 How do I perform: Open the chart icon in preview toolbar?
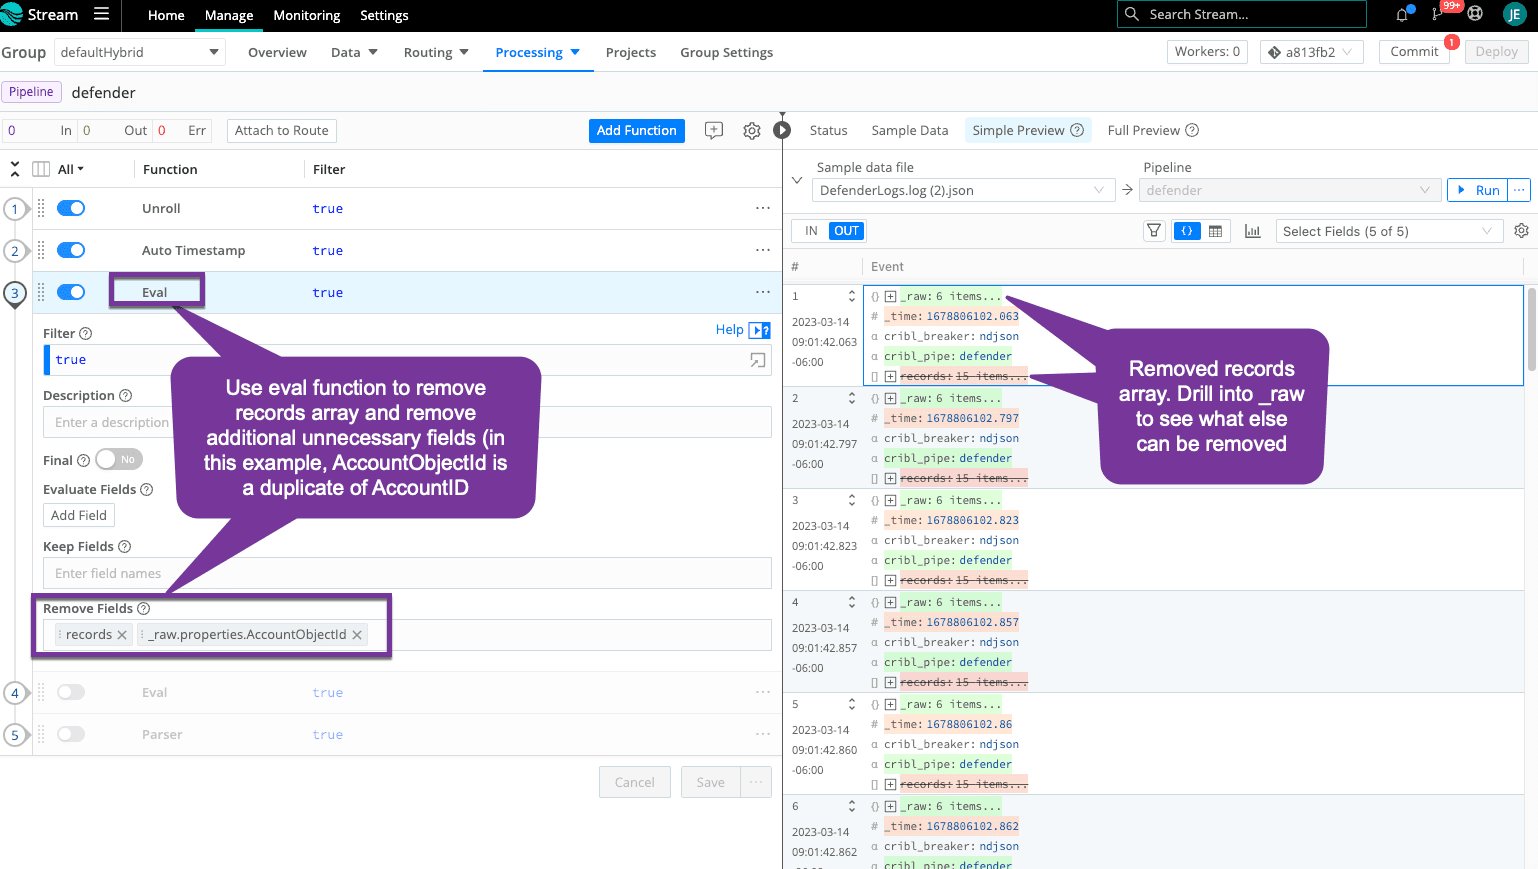click(1252, 231)
